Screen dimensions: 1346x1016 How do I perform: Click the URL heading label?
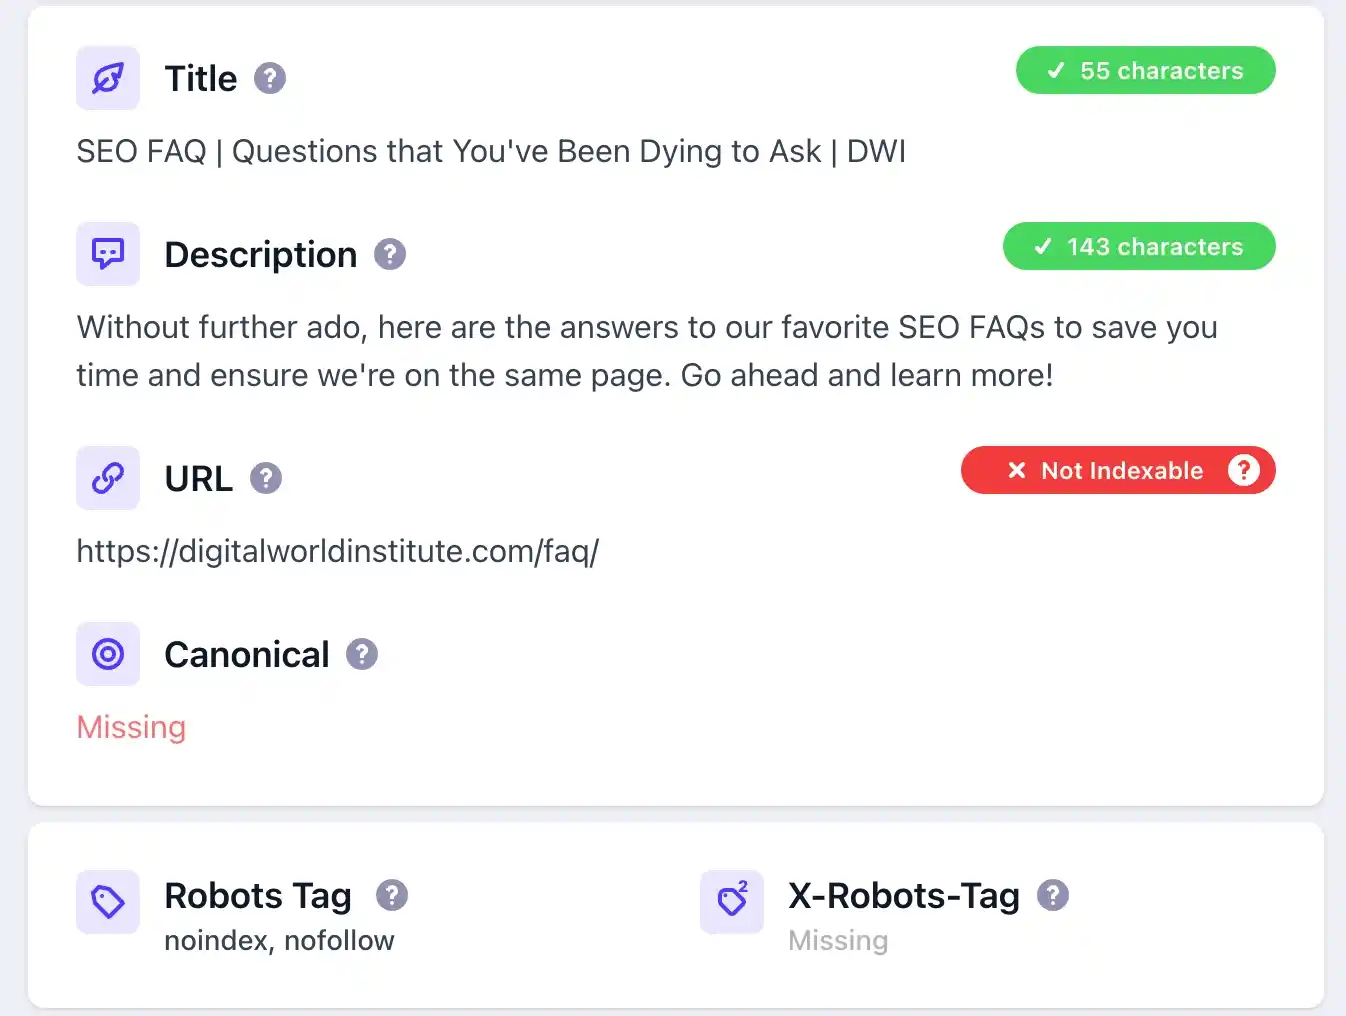[199, 478]
